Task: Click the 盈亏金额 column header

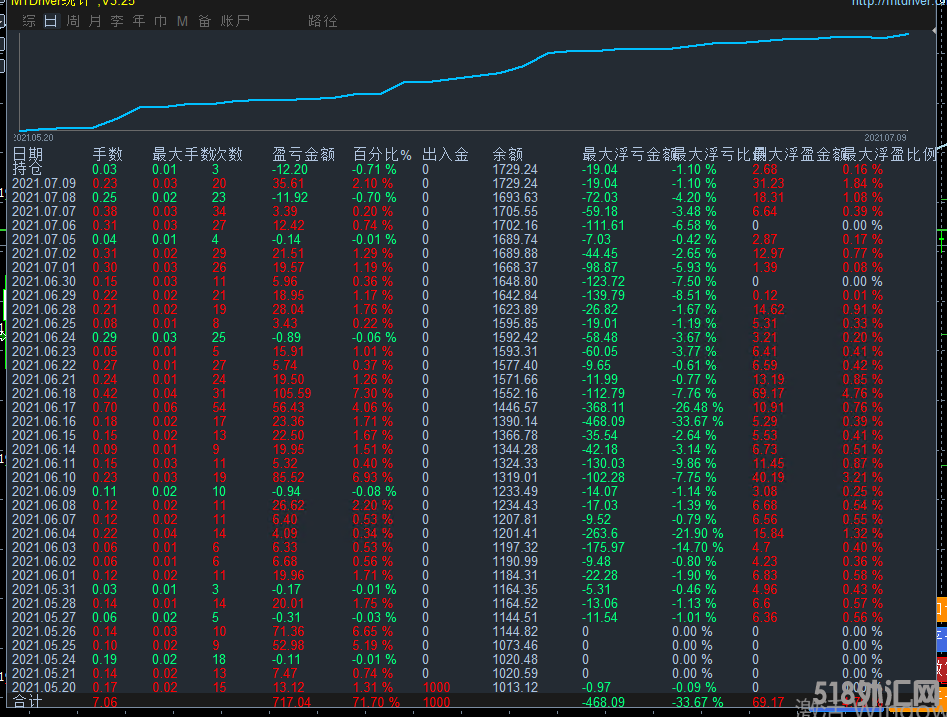Action: pos(304,155)
